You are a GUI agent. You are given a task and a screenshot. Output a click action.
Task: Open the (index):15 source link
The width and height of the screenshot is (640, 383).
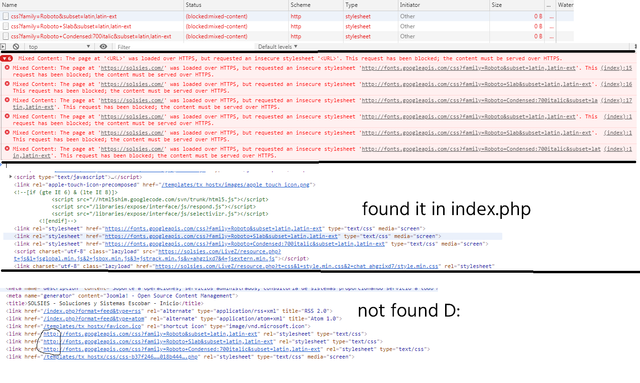pos(616,68)
